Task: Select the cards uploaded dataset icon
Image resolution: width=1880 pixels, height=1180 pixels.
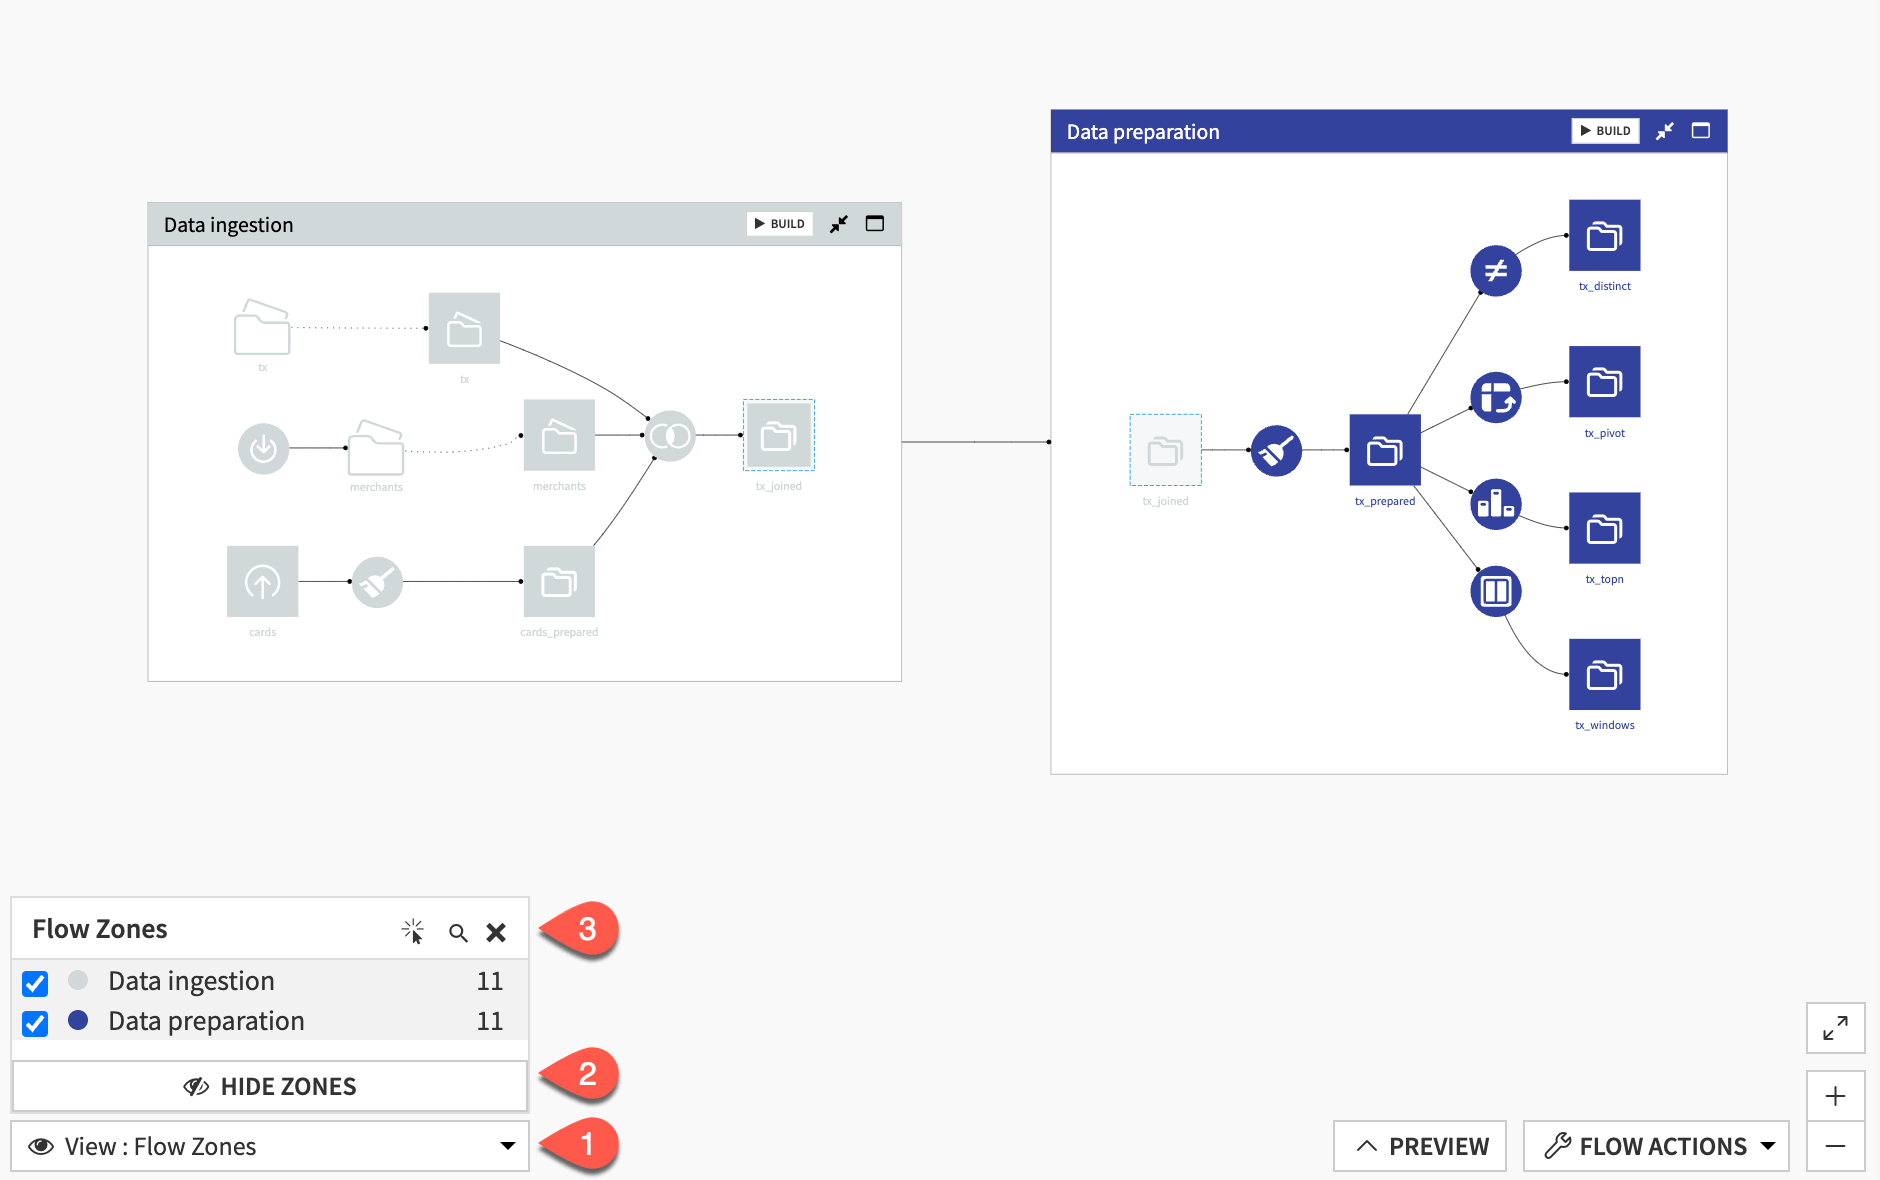Action: point(263,581)
